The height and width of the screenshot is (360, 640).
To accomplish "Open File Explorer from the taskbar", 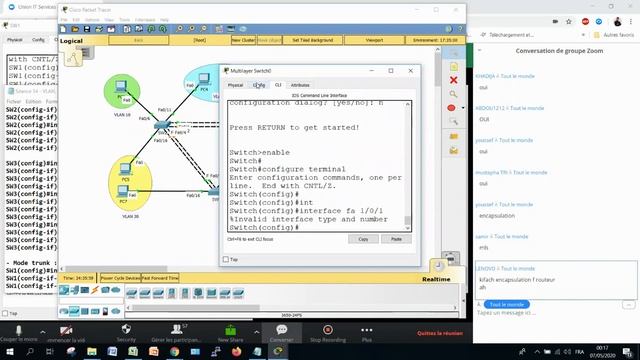I will [92, 351].
